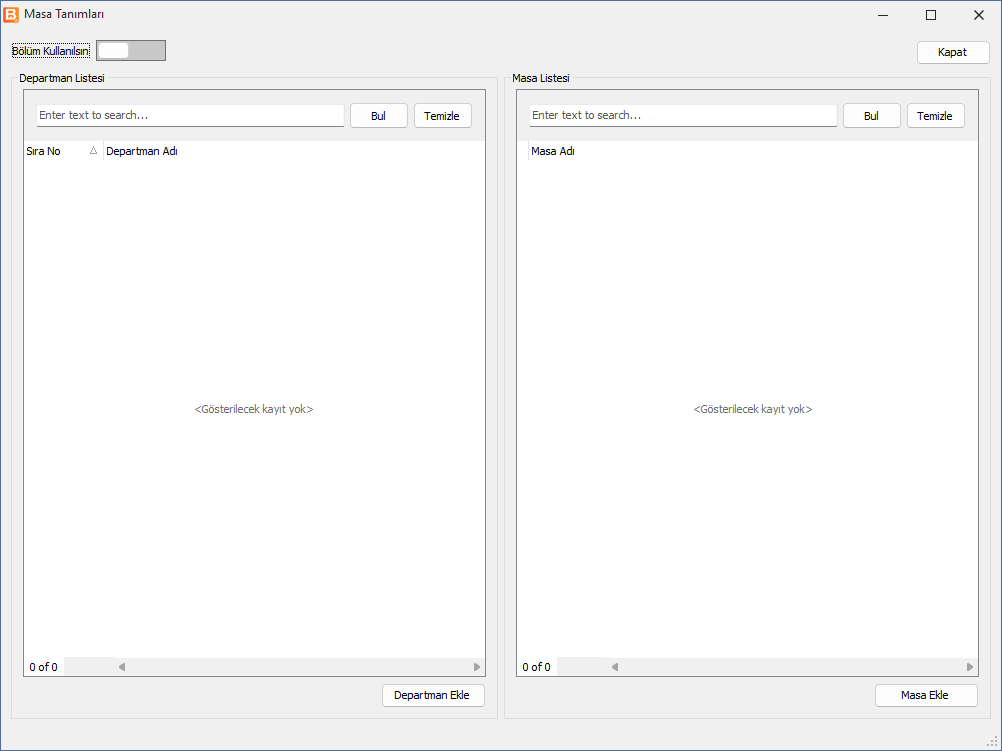Click the Masa Adı column header
The width and height of the screenshot is (1002, 751).
point(753,151)
